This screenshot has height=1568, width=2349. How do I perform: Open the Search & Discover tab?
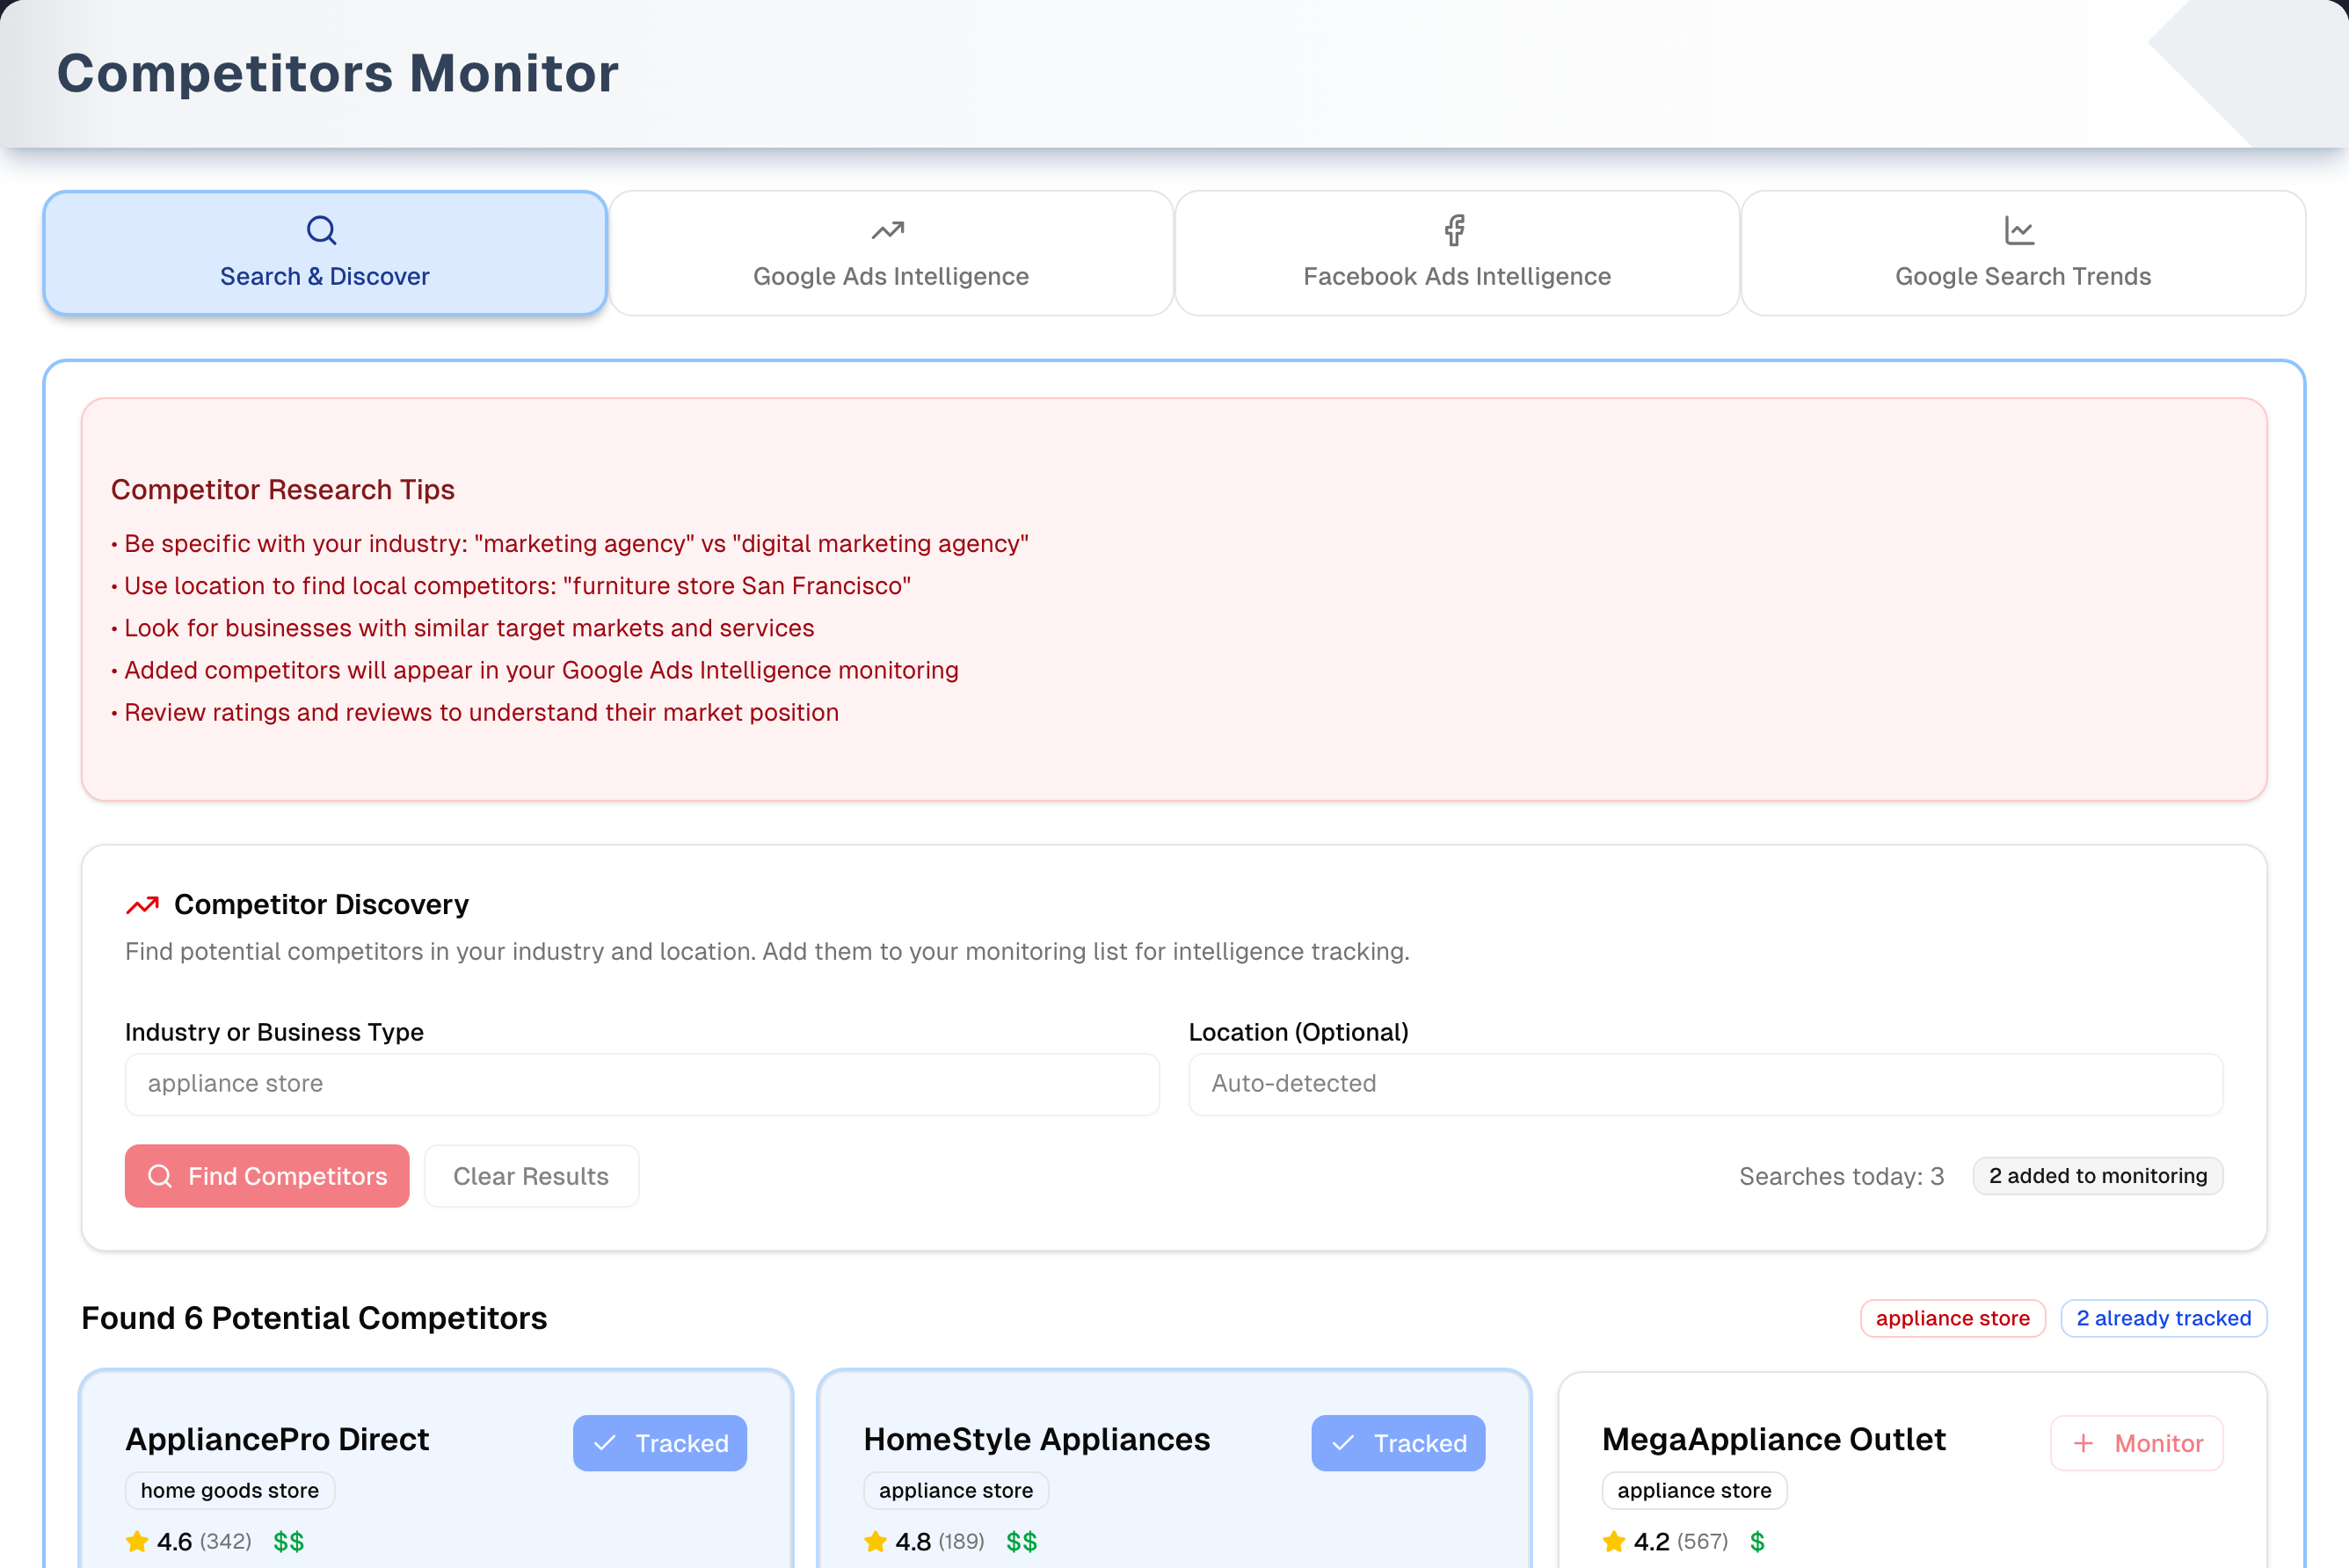[x=325, y=253]
